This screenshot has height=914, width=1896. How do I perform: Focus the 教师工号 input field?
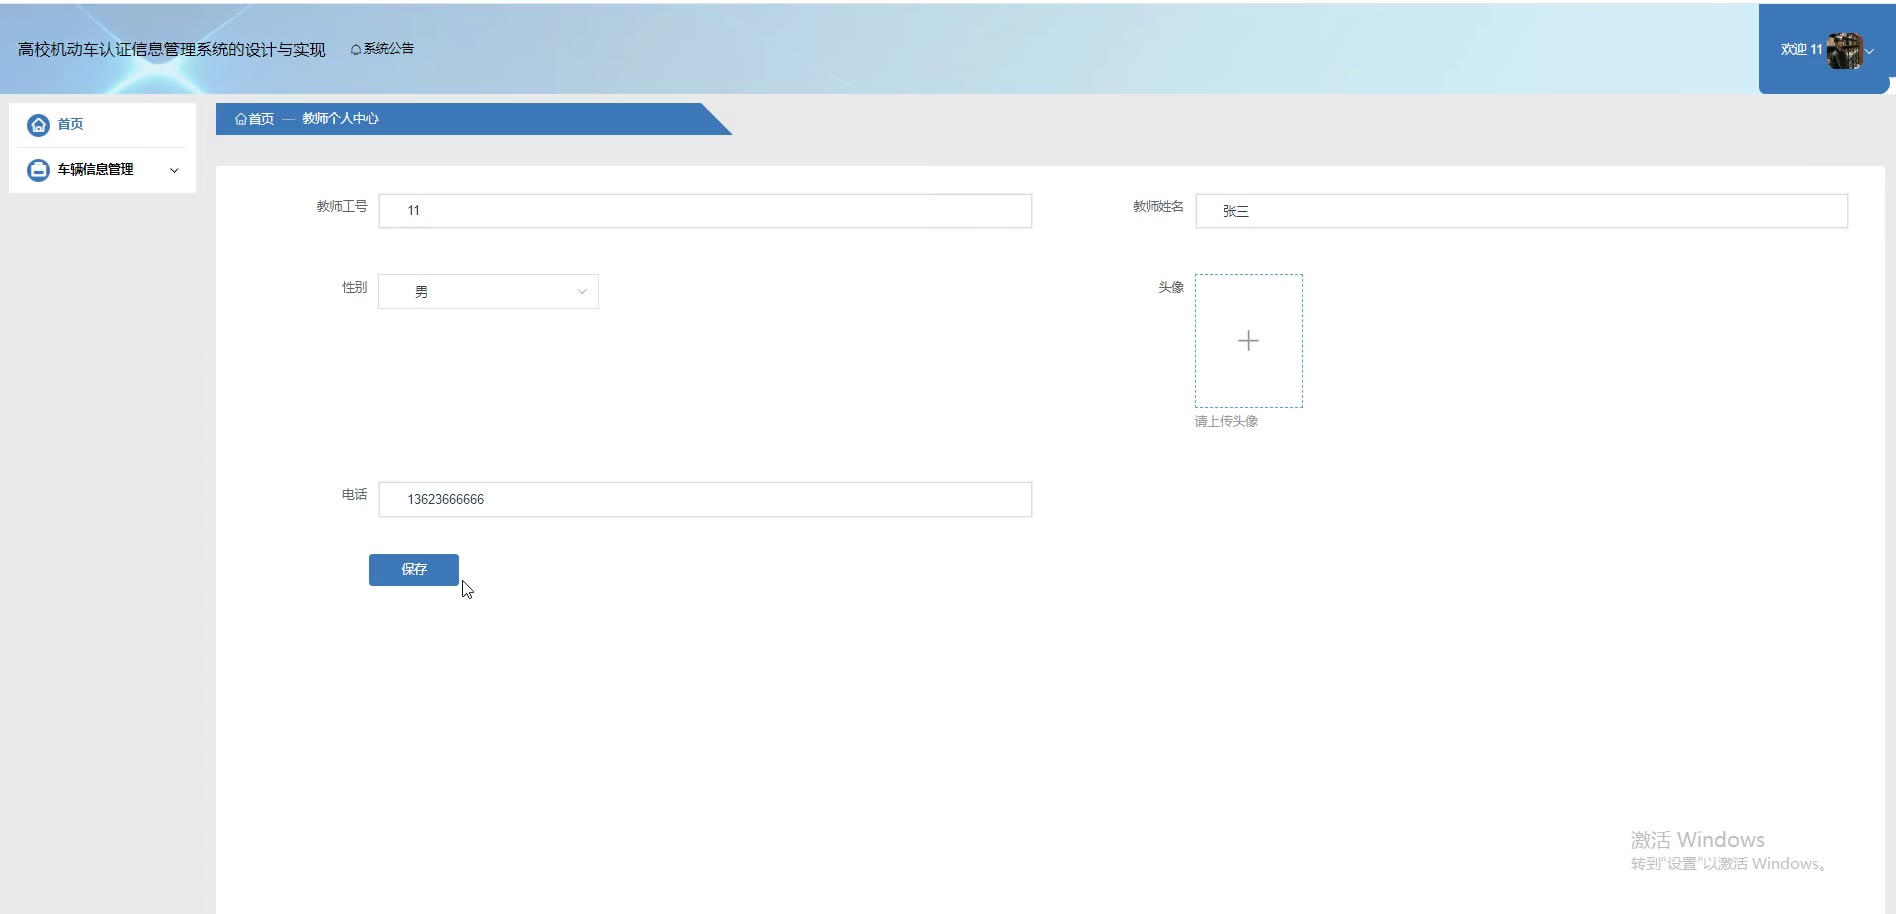tap(705, 211)
